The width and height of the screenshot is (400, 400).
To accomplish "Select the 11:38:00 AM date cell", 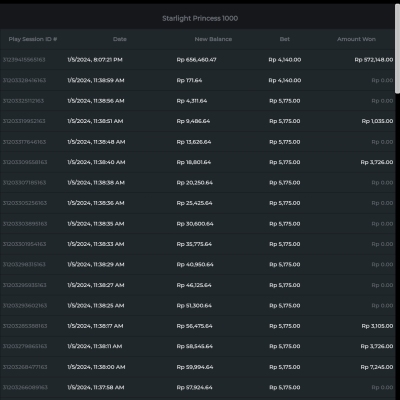I will click(x=96, y=367).
